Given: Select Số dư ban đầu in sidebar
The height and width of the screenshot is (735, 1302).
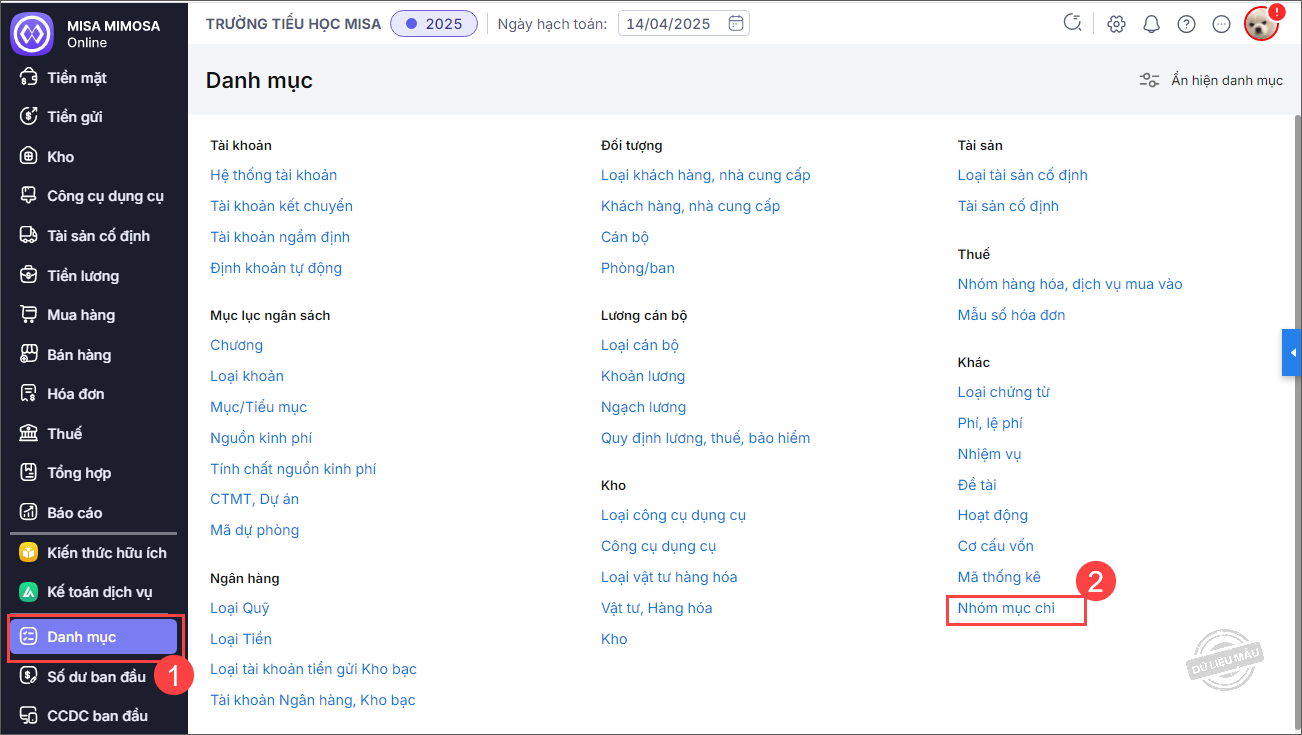Looking at the screenshot, I should point(96,677).
